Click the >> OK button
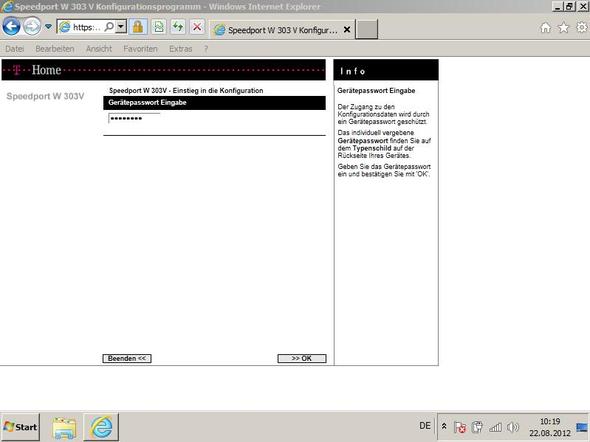590x442 pixels. (302, 358)
